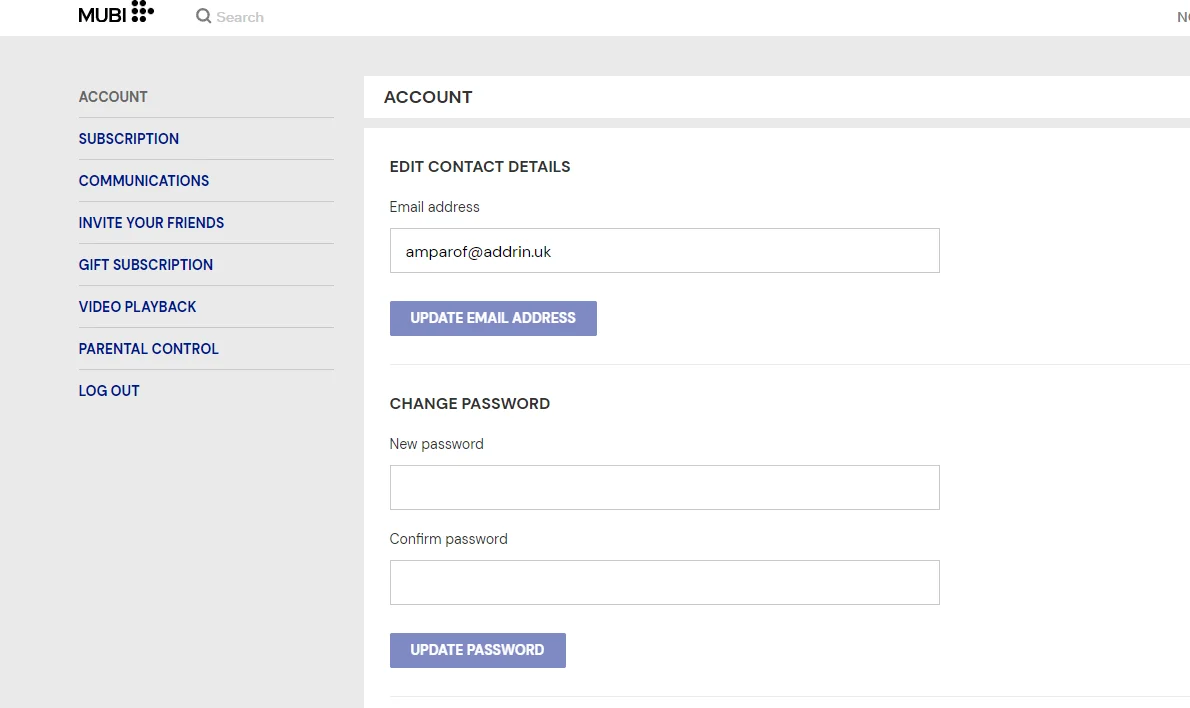
Task: Open the Subscription settings page
Action: (129, 139)
